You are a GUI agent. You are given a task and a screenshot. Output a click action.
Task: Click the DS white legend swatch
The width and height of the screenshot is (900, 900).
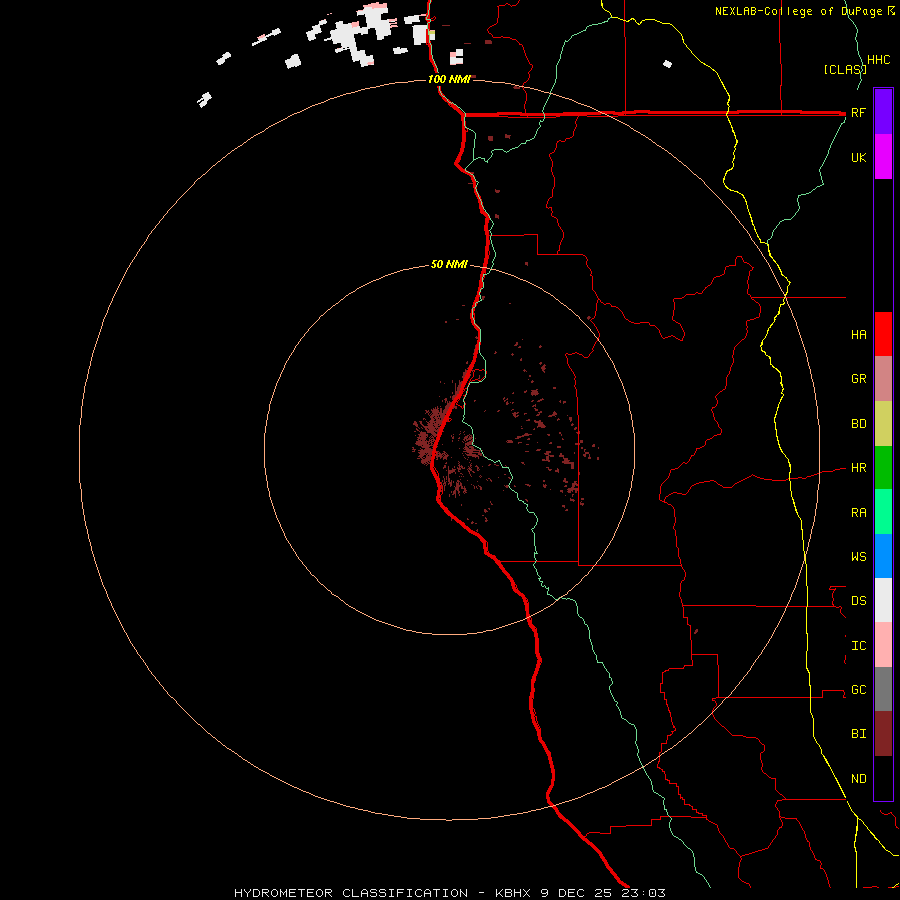click(x=883, y=600)
